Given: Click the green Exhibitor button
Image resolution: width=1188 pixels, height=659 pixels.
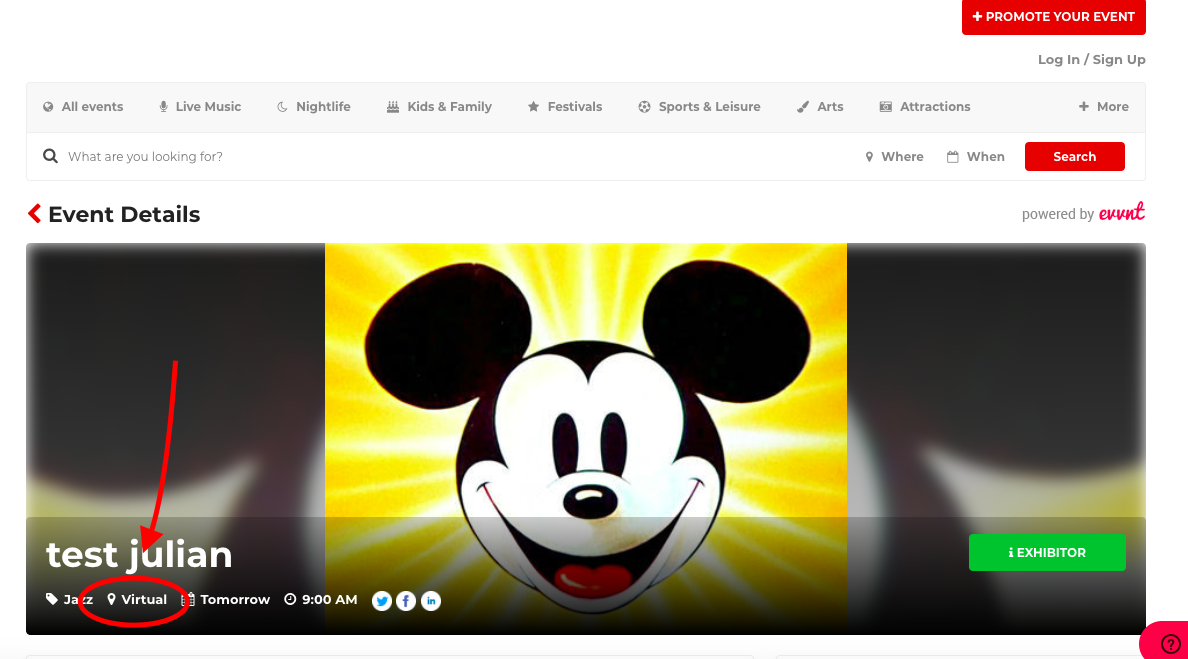Looking at the screenshot, I should [x=1047, y=553].
